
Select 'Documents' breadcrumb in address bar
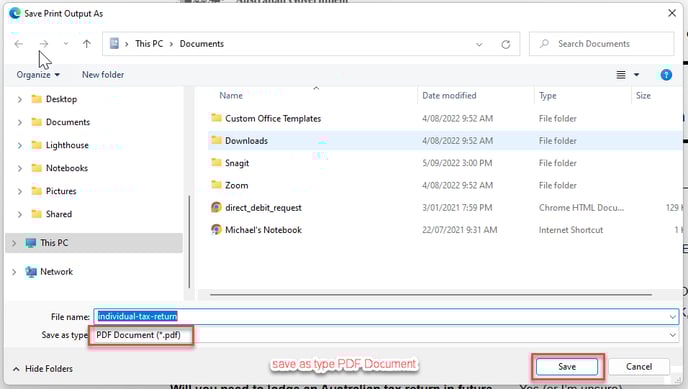point(202,44)
